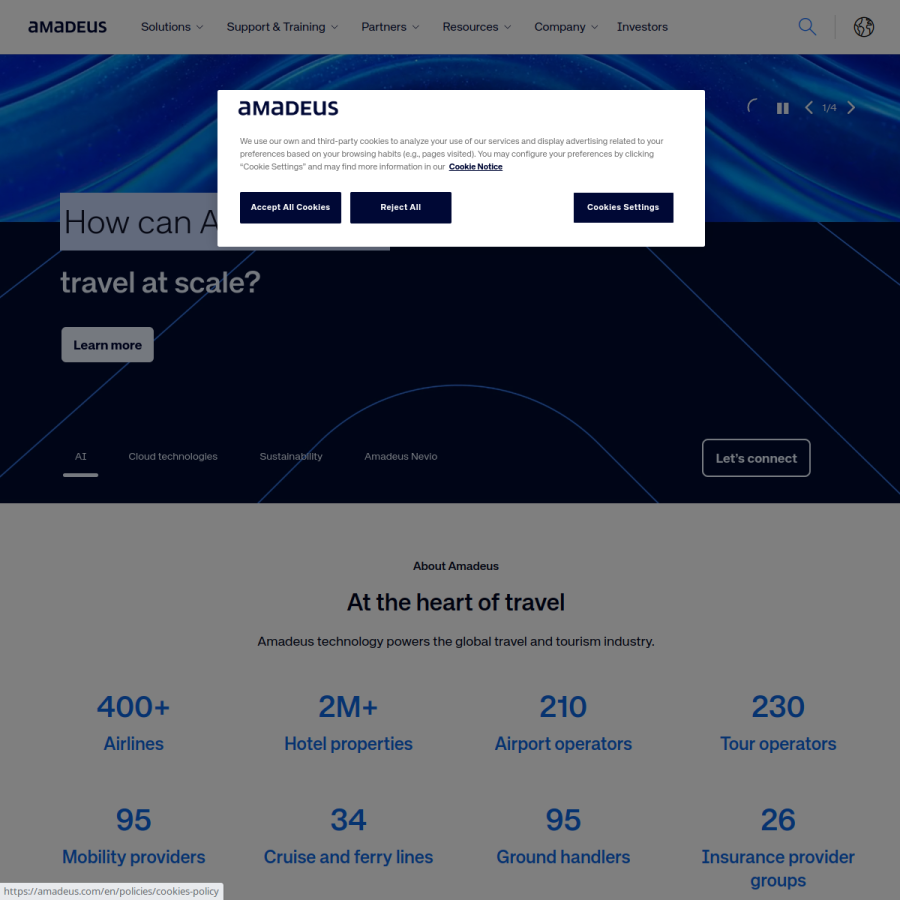The height and width of the screenshot is (900, 900).
Task: Select the Sustainability tab
Action: [x=291, y=457]
